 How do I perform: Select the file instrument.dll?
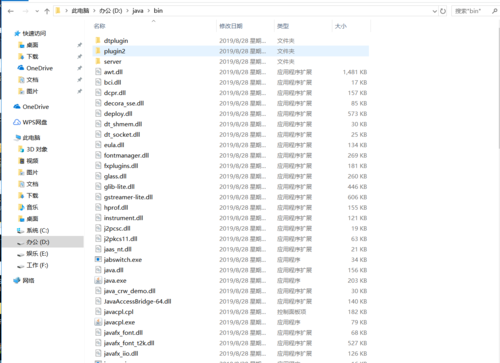[x=123, y=218]
